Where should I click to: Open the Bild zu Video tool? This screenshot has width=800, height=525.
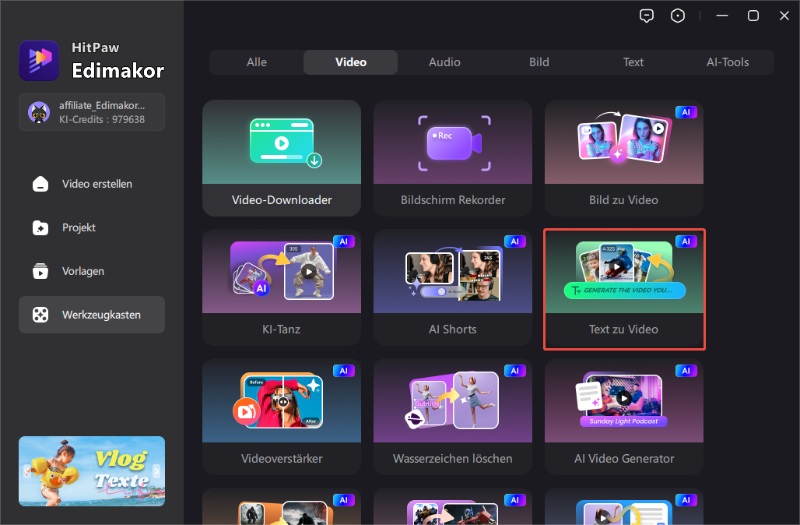624,157
